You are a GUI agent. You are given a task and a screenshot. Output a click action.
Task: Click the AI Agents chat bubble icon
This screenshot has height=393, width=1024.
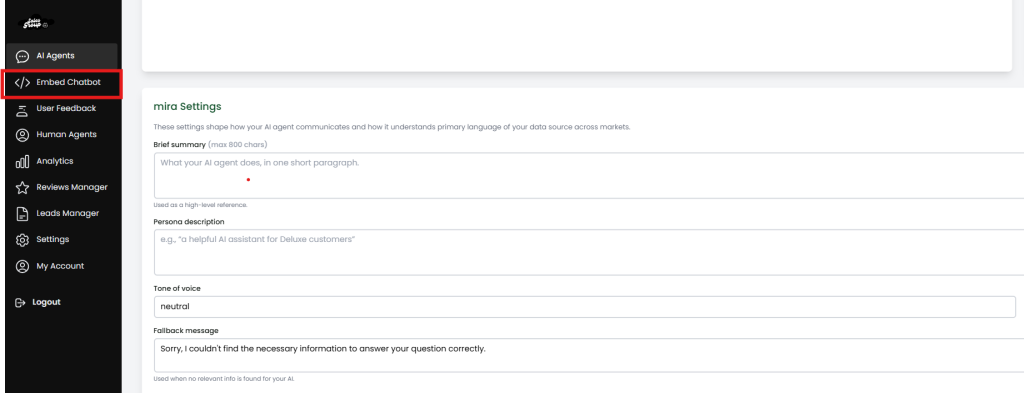(x=22, y=56)
